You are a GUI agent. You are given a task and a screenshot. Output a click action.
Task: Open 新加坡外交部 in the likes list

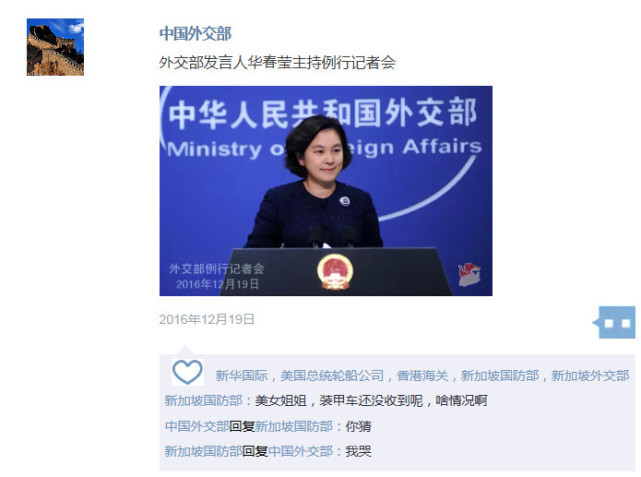coord(590,376)
